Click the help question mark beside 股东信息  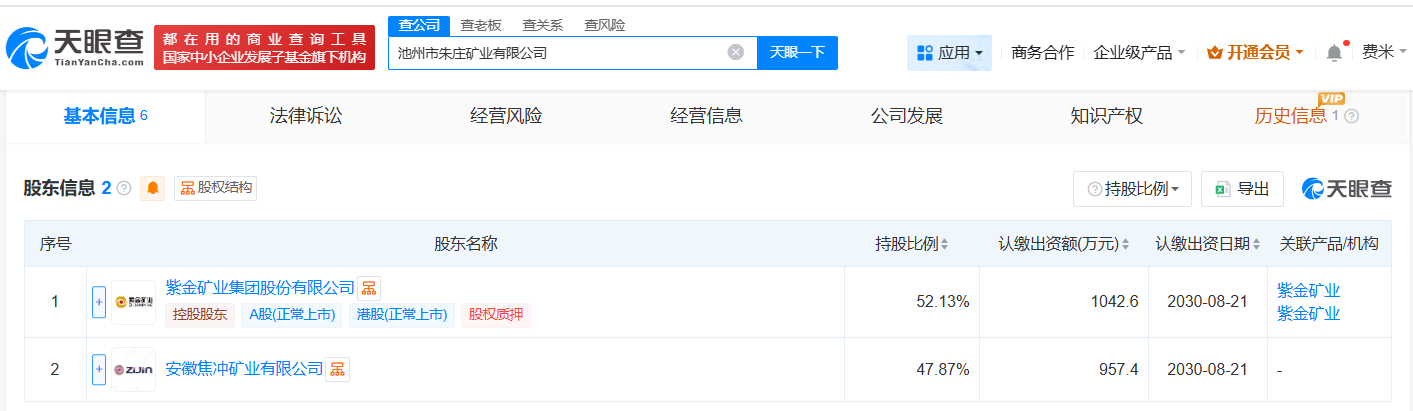pos(124,188)
